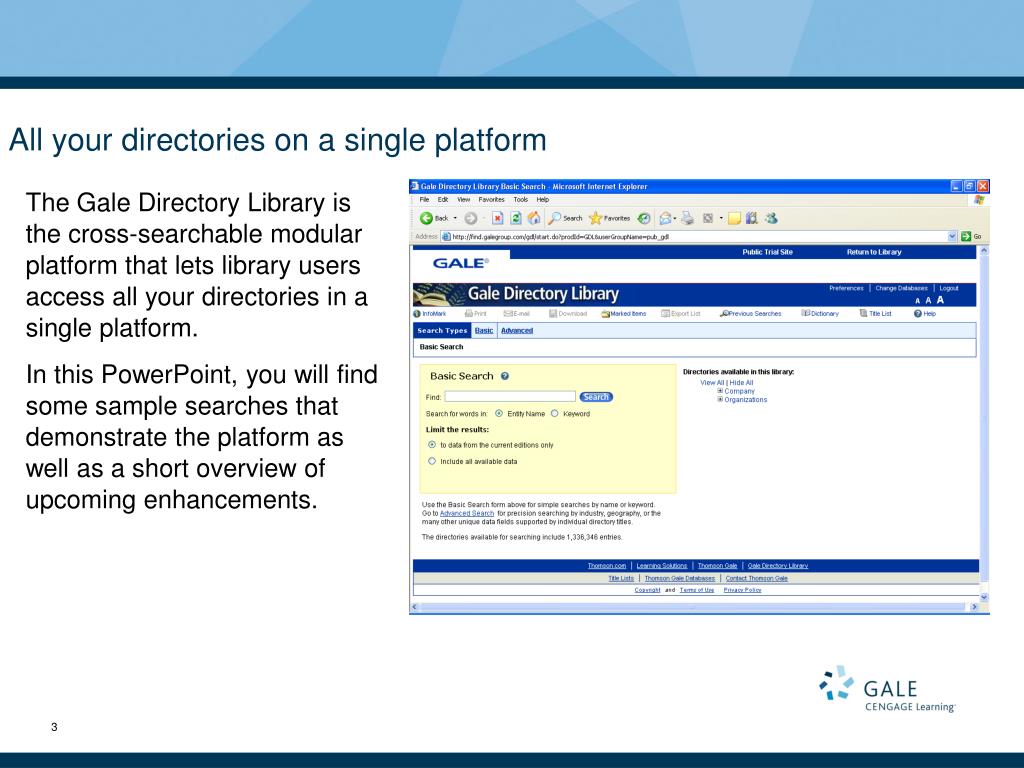Image resolution: width=1024 pixels, height=768 pixels.
Task: Select current editions only radio option
Action: (432, 445)
